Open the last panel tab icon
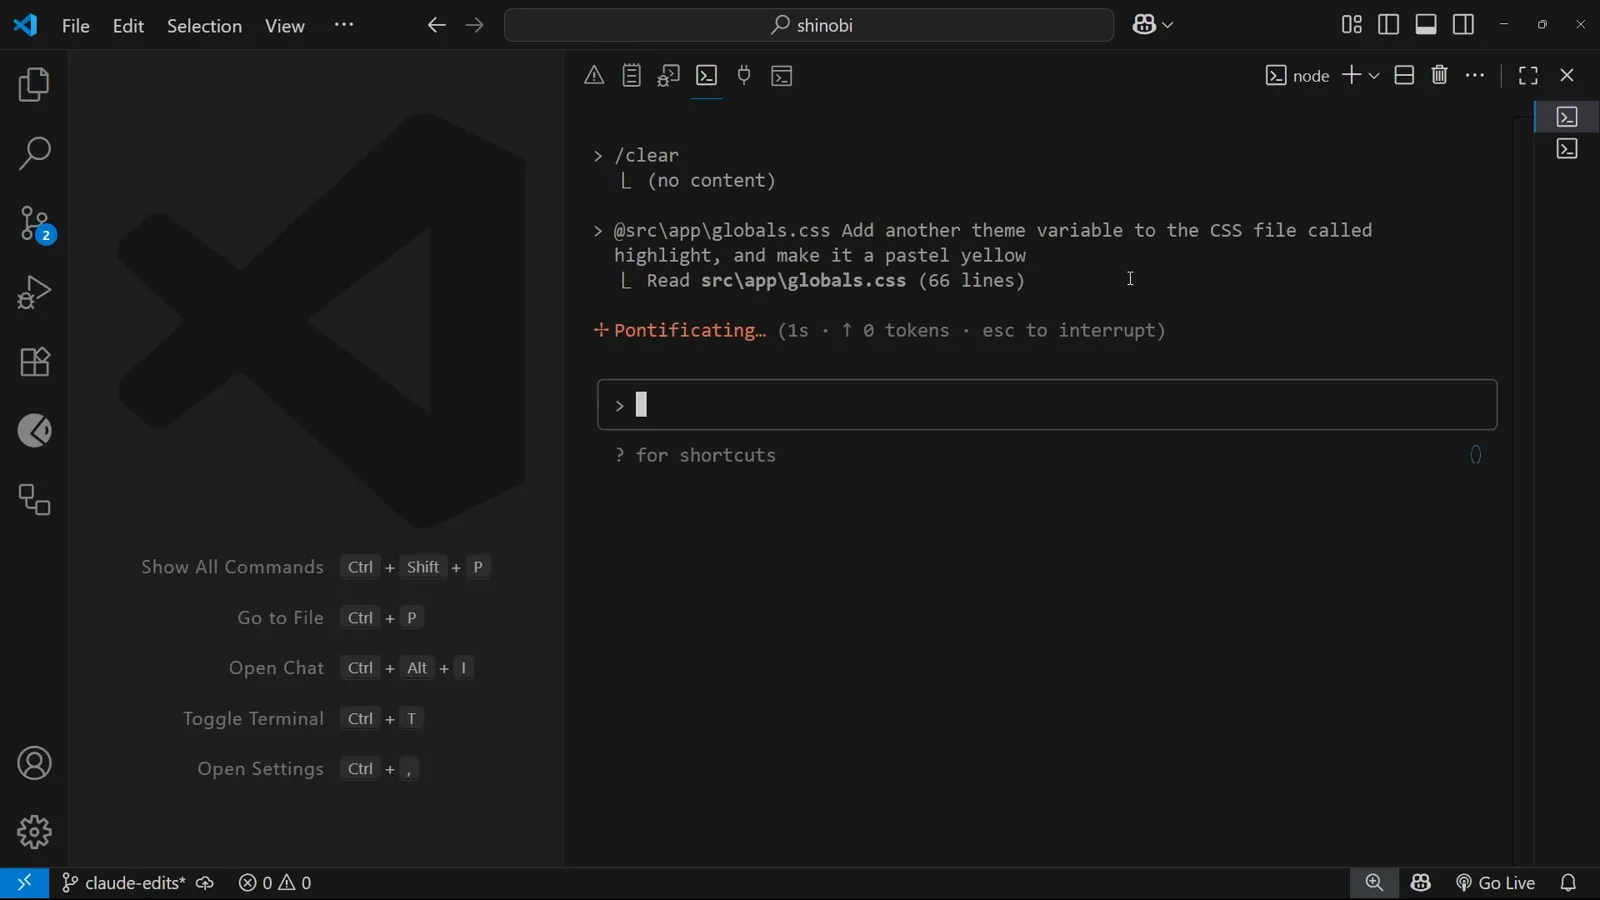 (x=782, y=76)
